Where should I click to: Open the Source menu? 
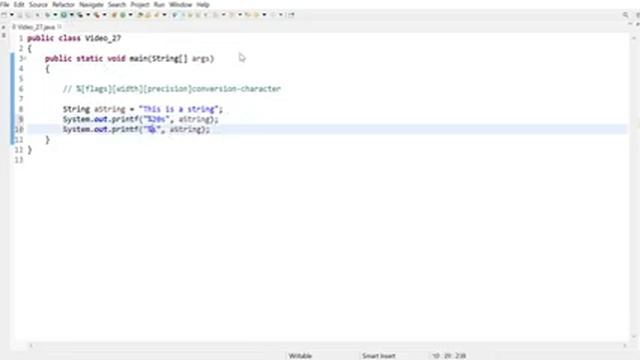[x=38, y=4]
